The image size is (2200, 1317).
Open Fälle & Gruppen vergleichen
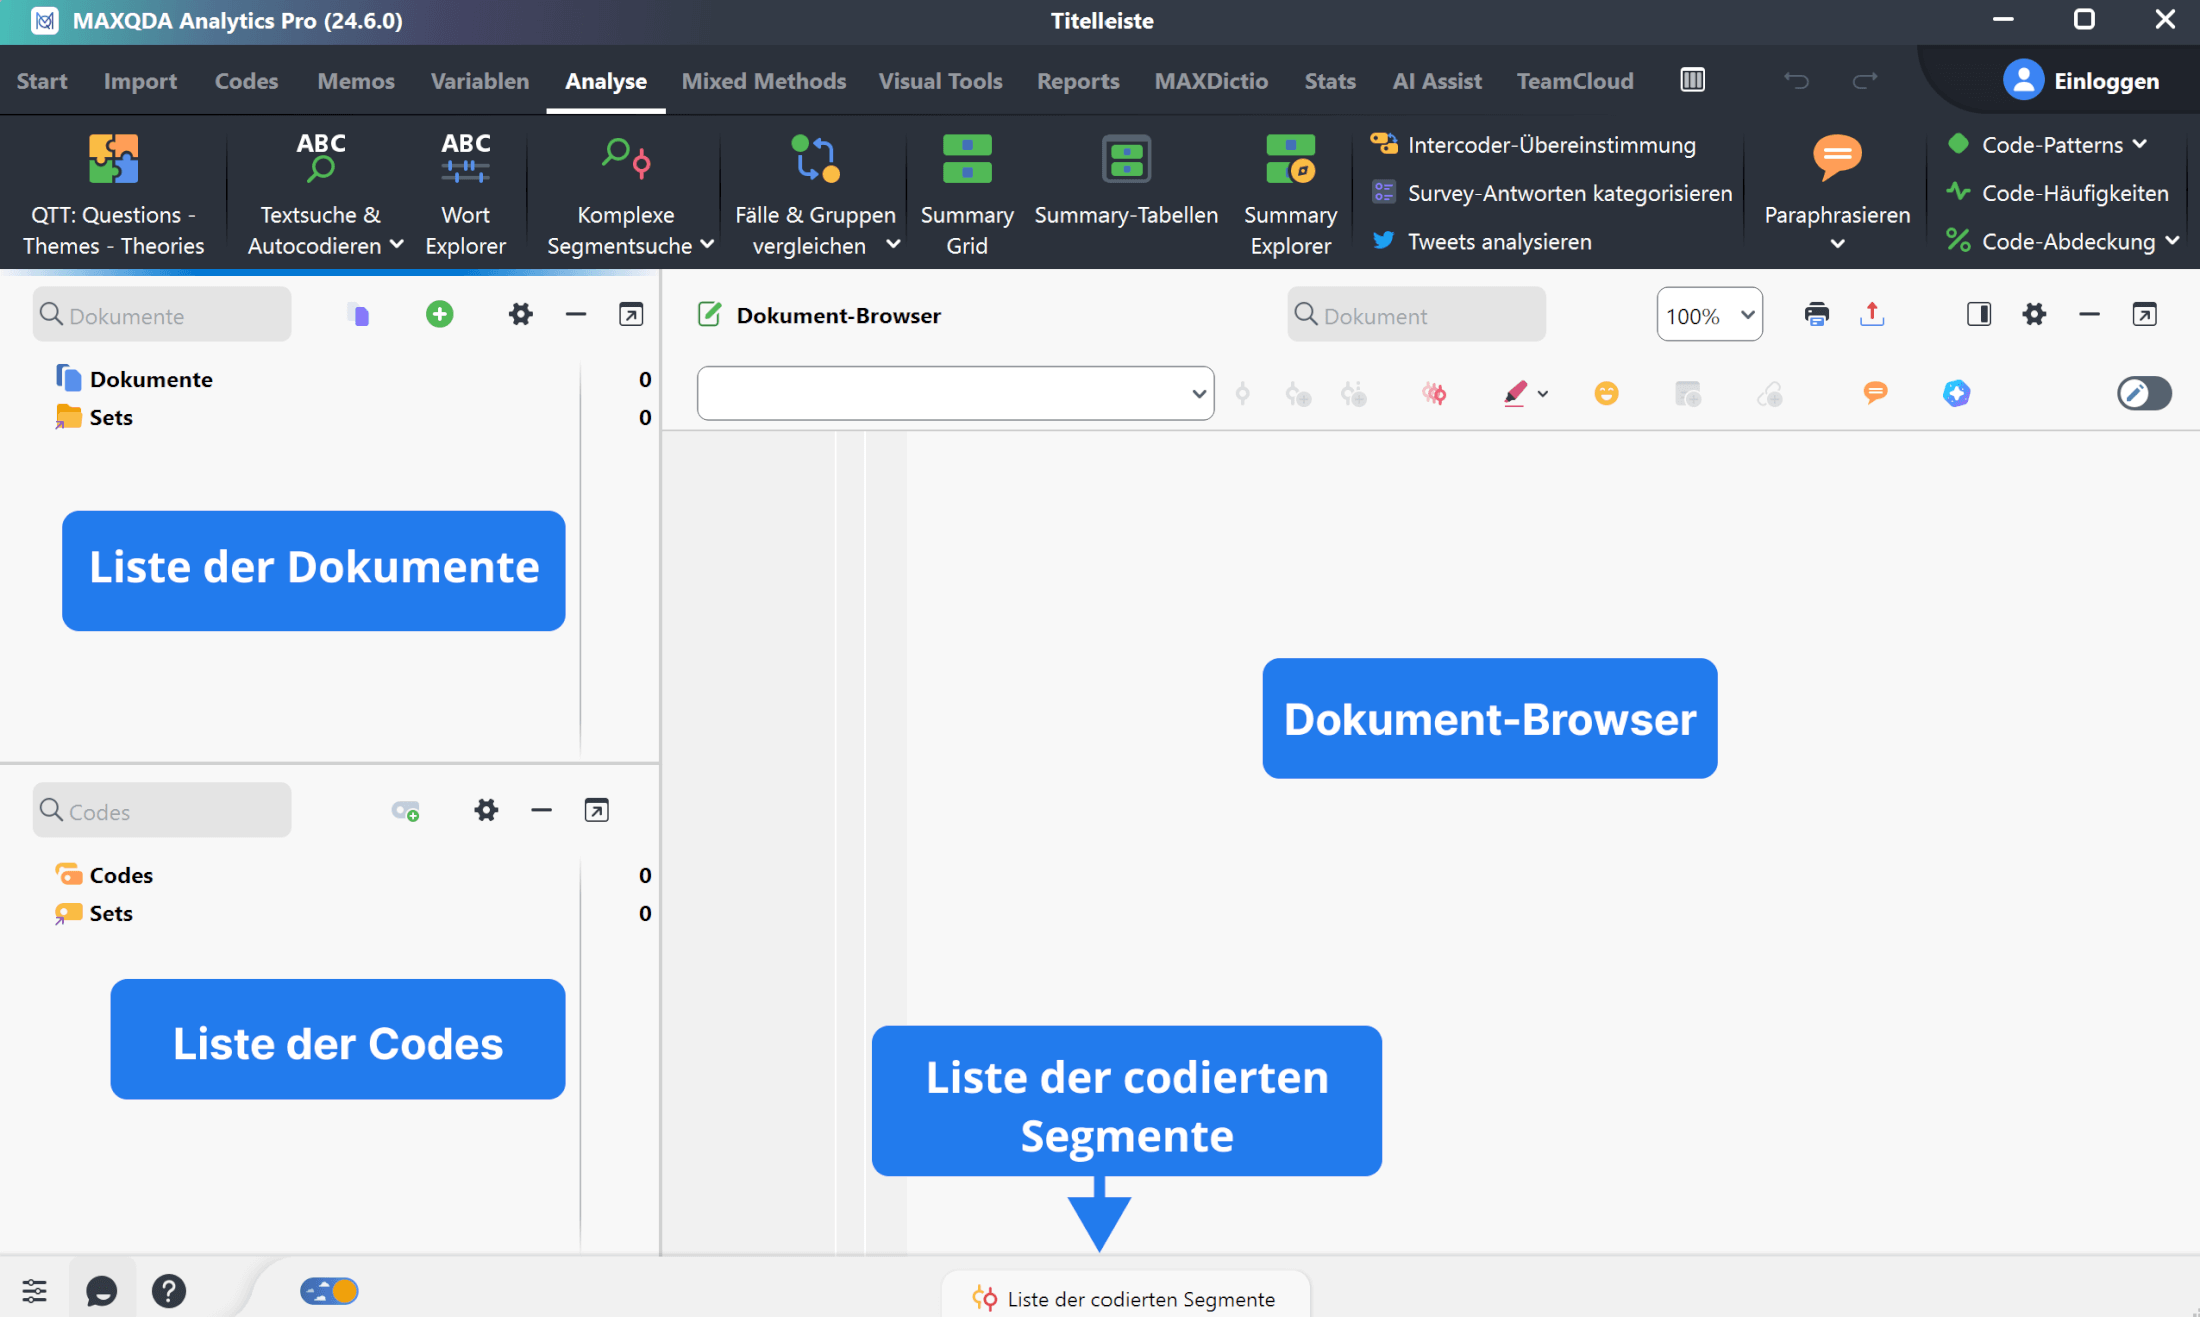[815, 194]
